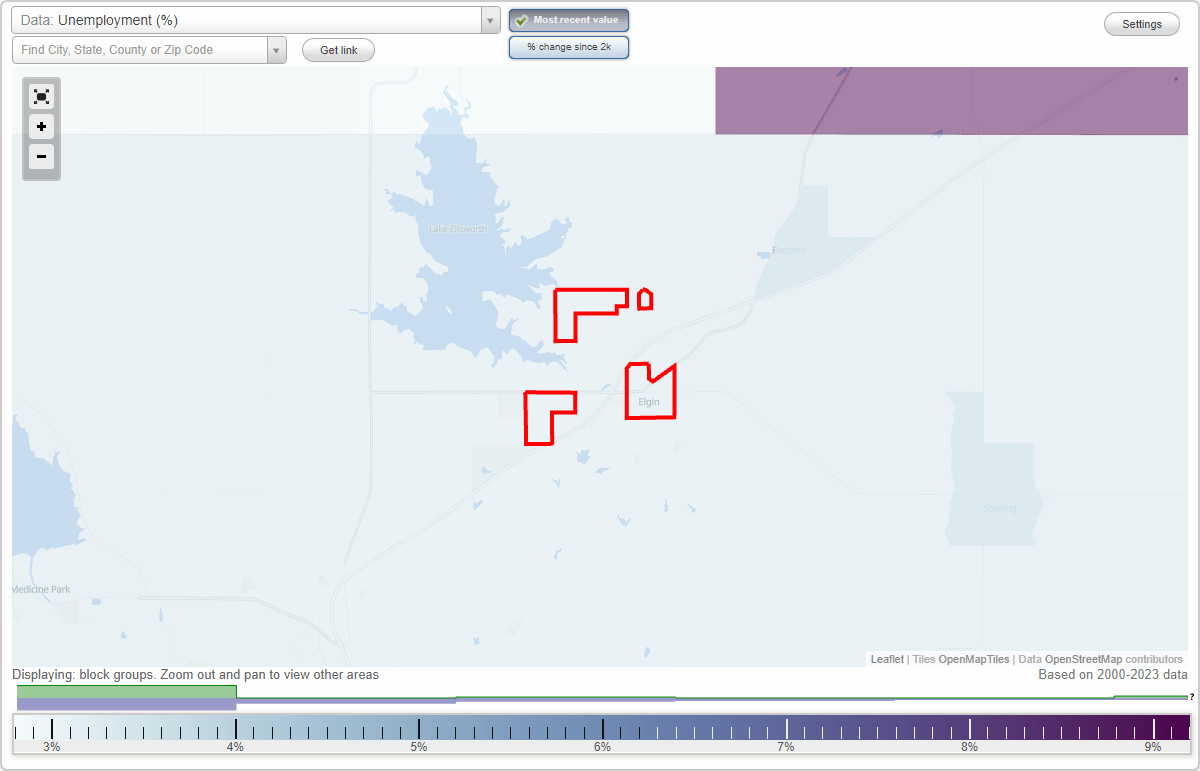The image size is (1200, 771).
Task: Click the green histogram bar above legend
Action: click(126, 691)
